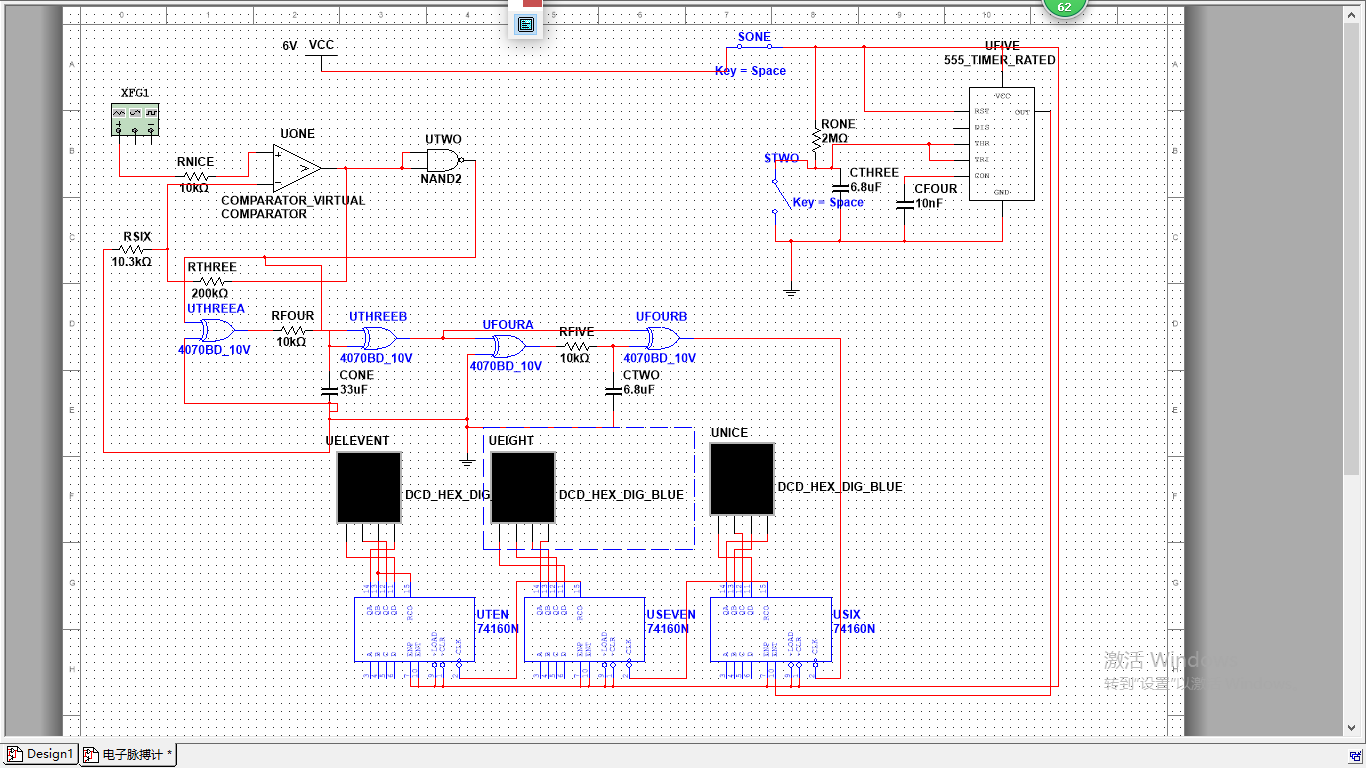Select the USIX 74160N counter
The image size is (1366, 768).
pyautogui.click(x=770, y=629)
